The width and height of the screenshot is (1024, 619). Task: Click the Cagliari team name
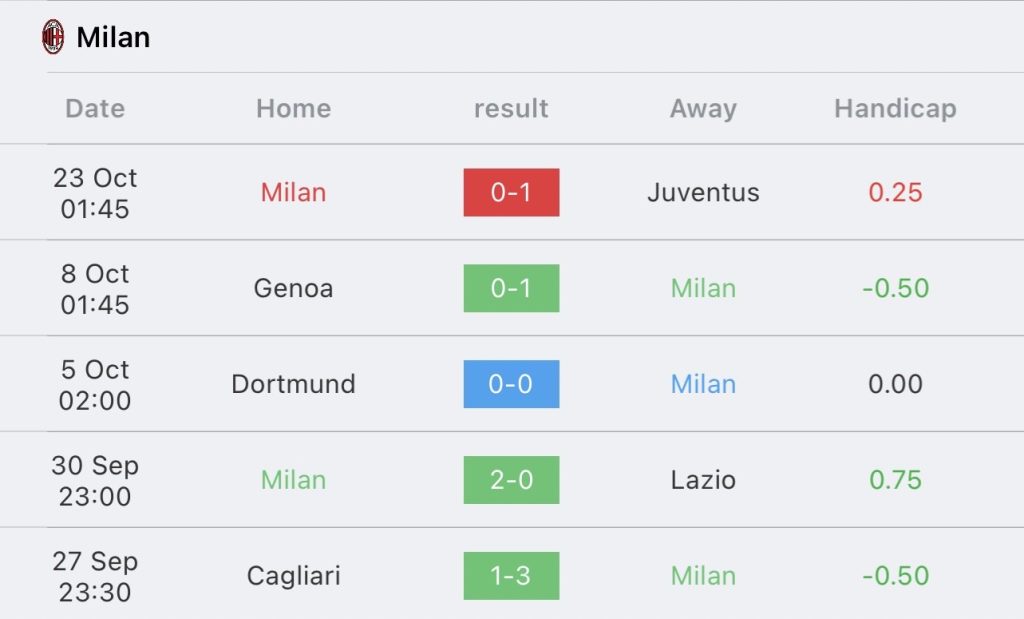(293, 577)
